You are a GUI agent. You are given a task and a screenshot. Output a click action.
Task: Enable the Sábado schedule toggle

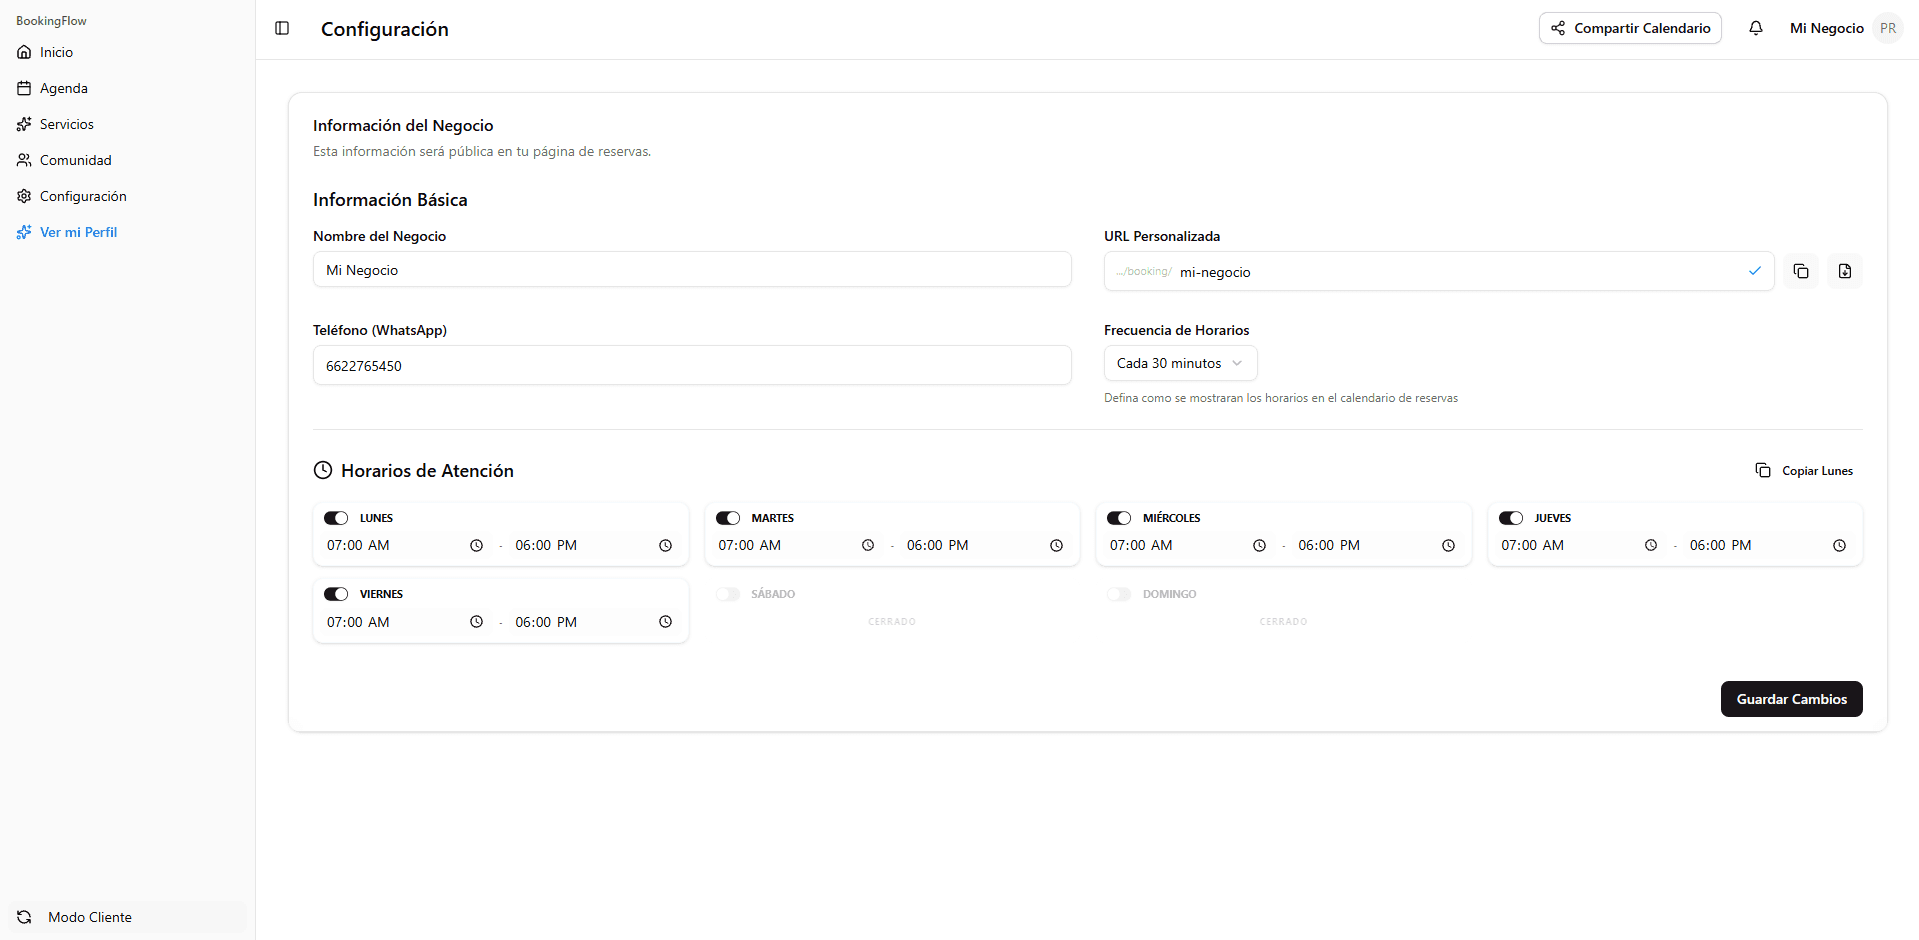(x=727, y=593)
